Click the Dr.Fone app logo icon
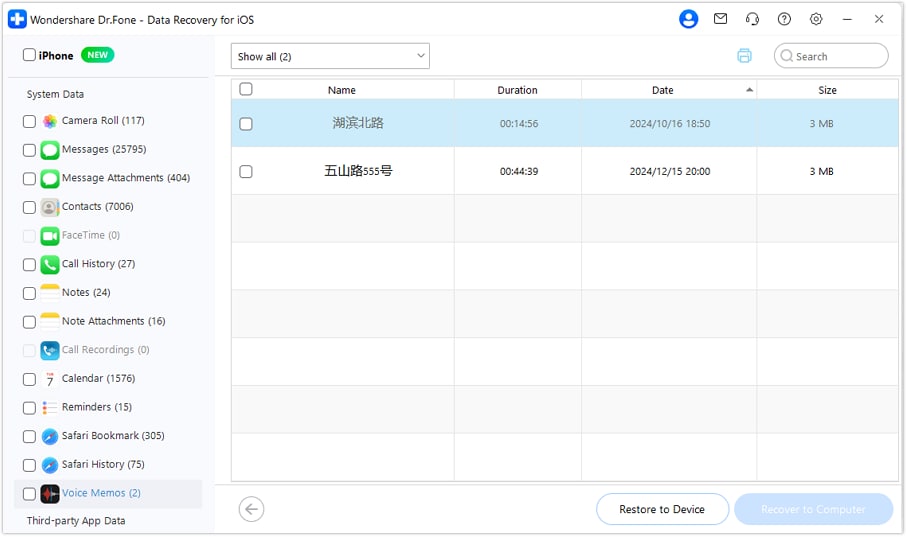Screen dimensions: 907x537 click(x=17, y=19)
